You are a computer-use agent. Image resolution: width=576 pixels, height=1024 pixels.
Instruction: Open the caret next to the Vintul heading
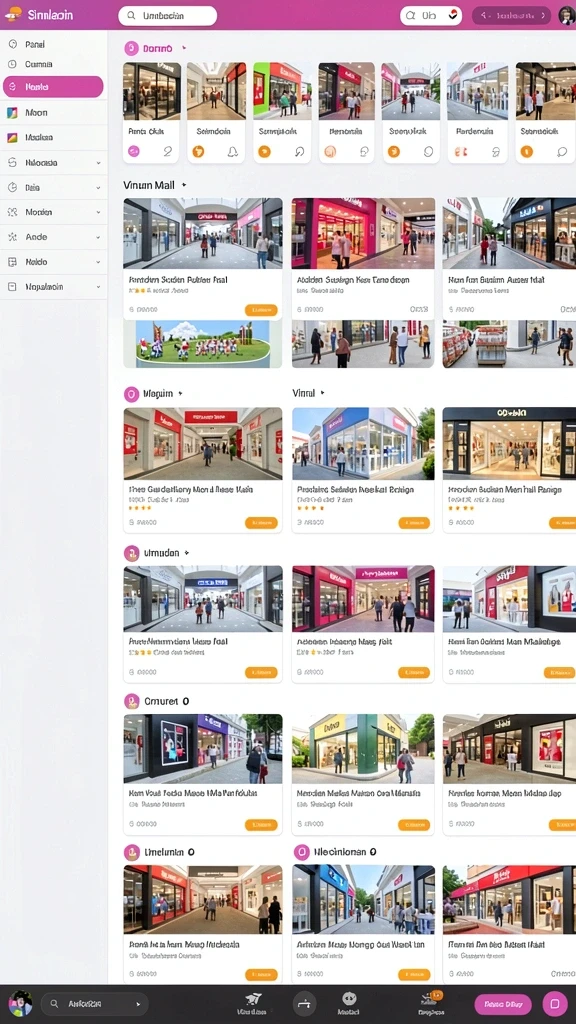click(x=322, y=393)
